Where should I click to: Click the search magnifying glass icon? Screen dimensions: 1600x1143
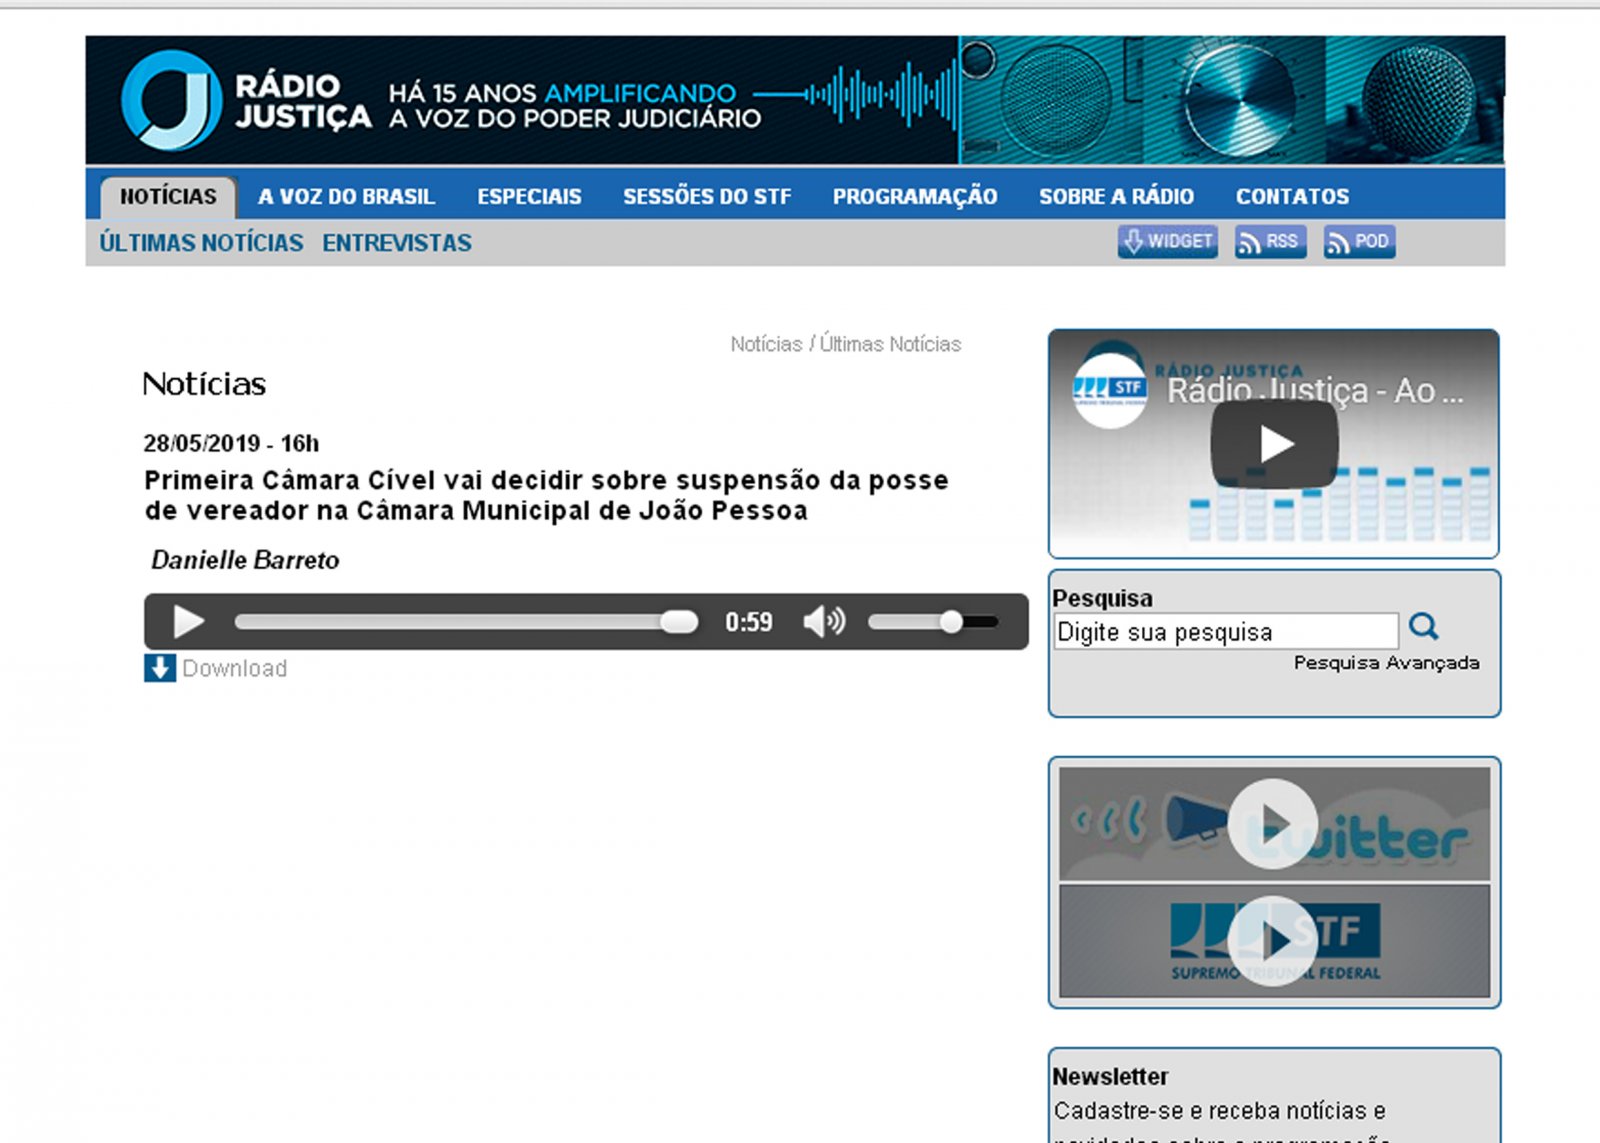tap(1423, 627)
